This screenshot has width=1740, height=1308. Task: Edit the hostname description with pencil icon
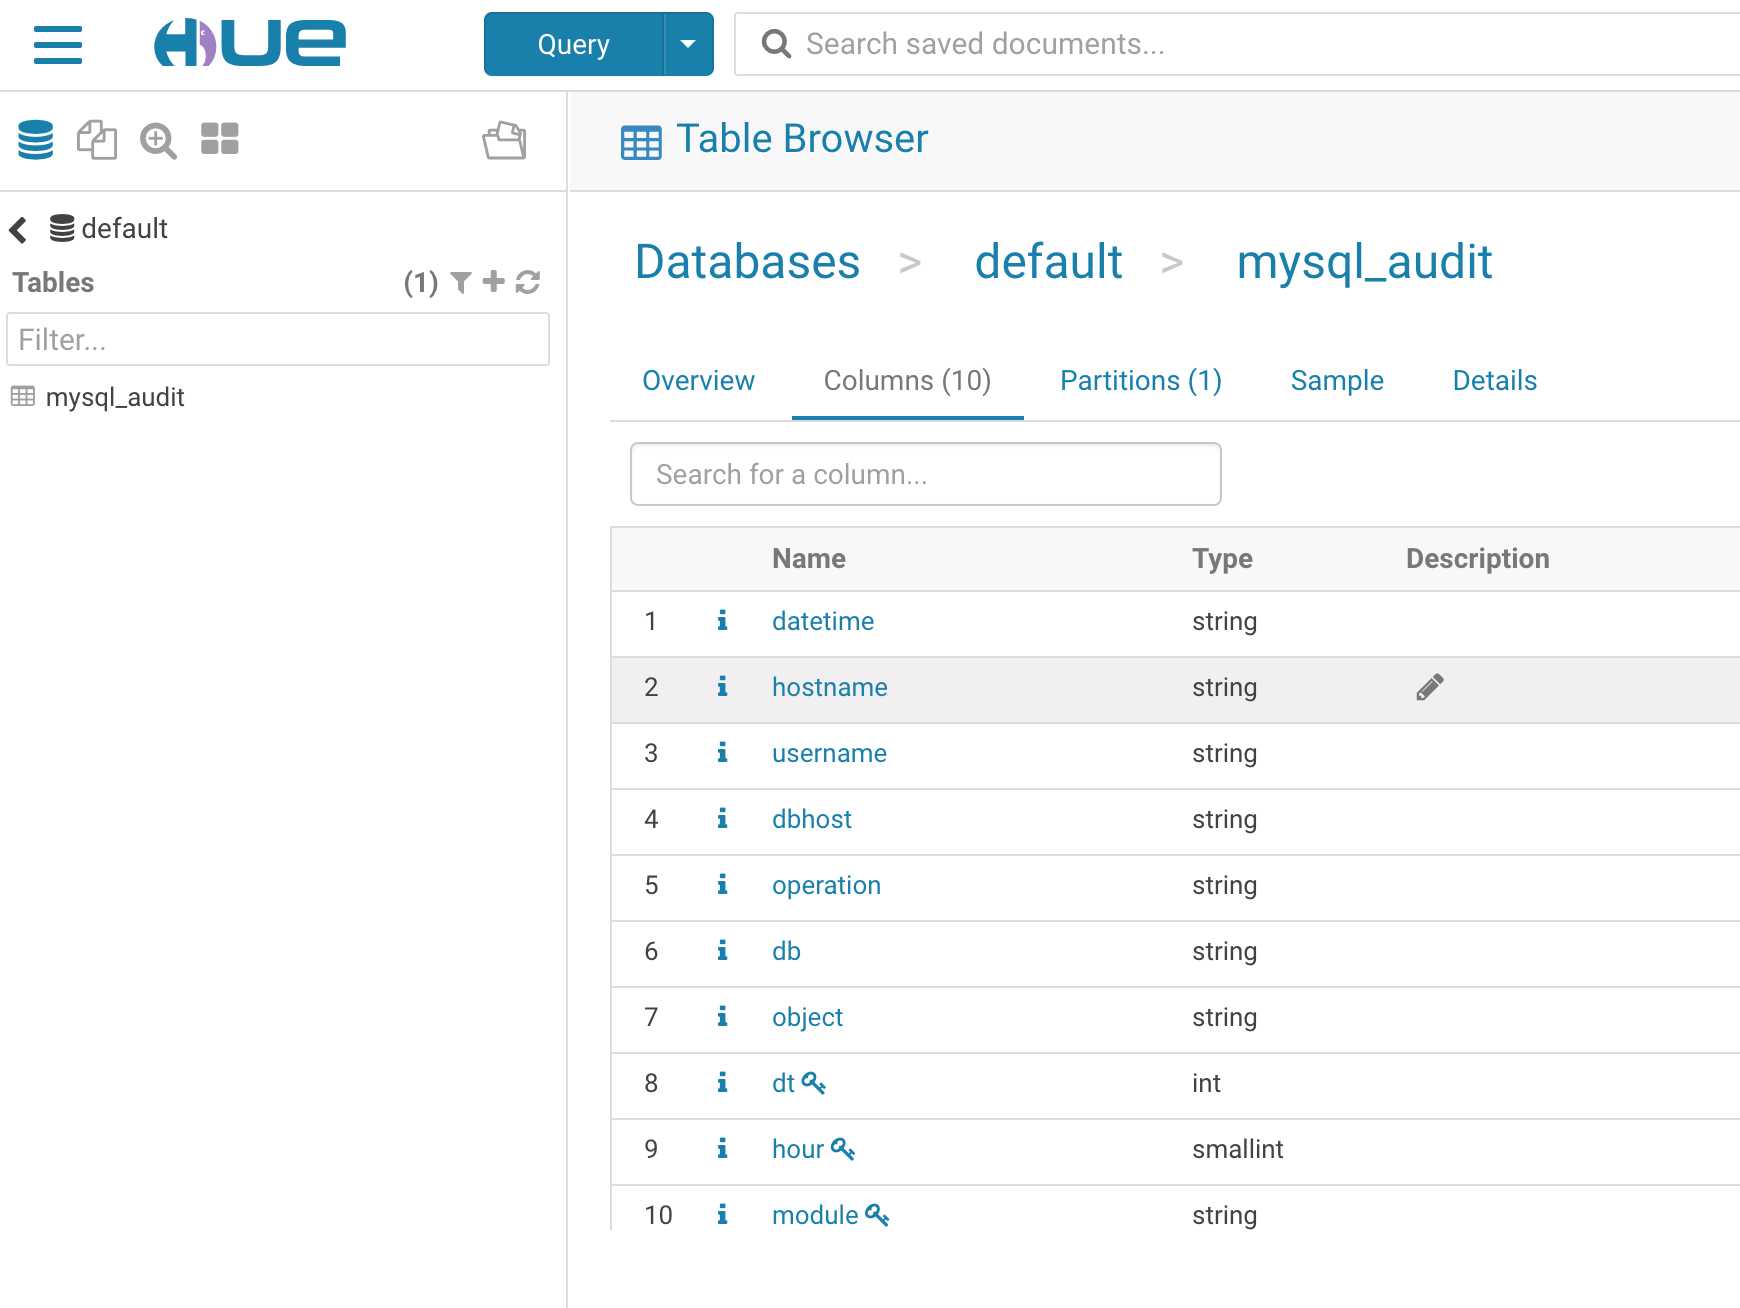coord(1430,687)
